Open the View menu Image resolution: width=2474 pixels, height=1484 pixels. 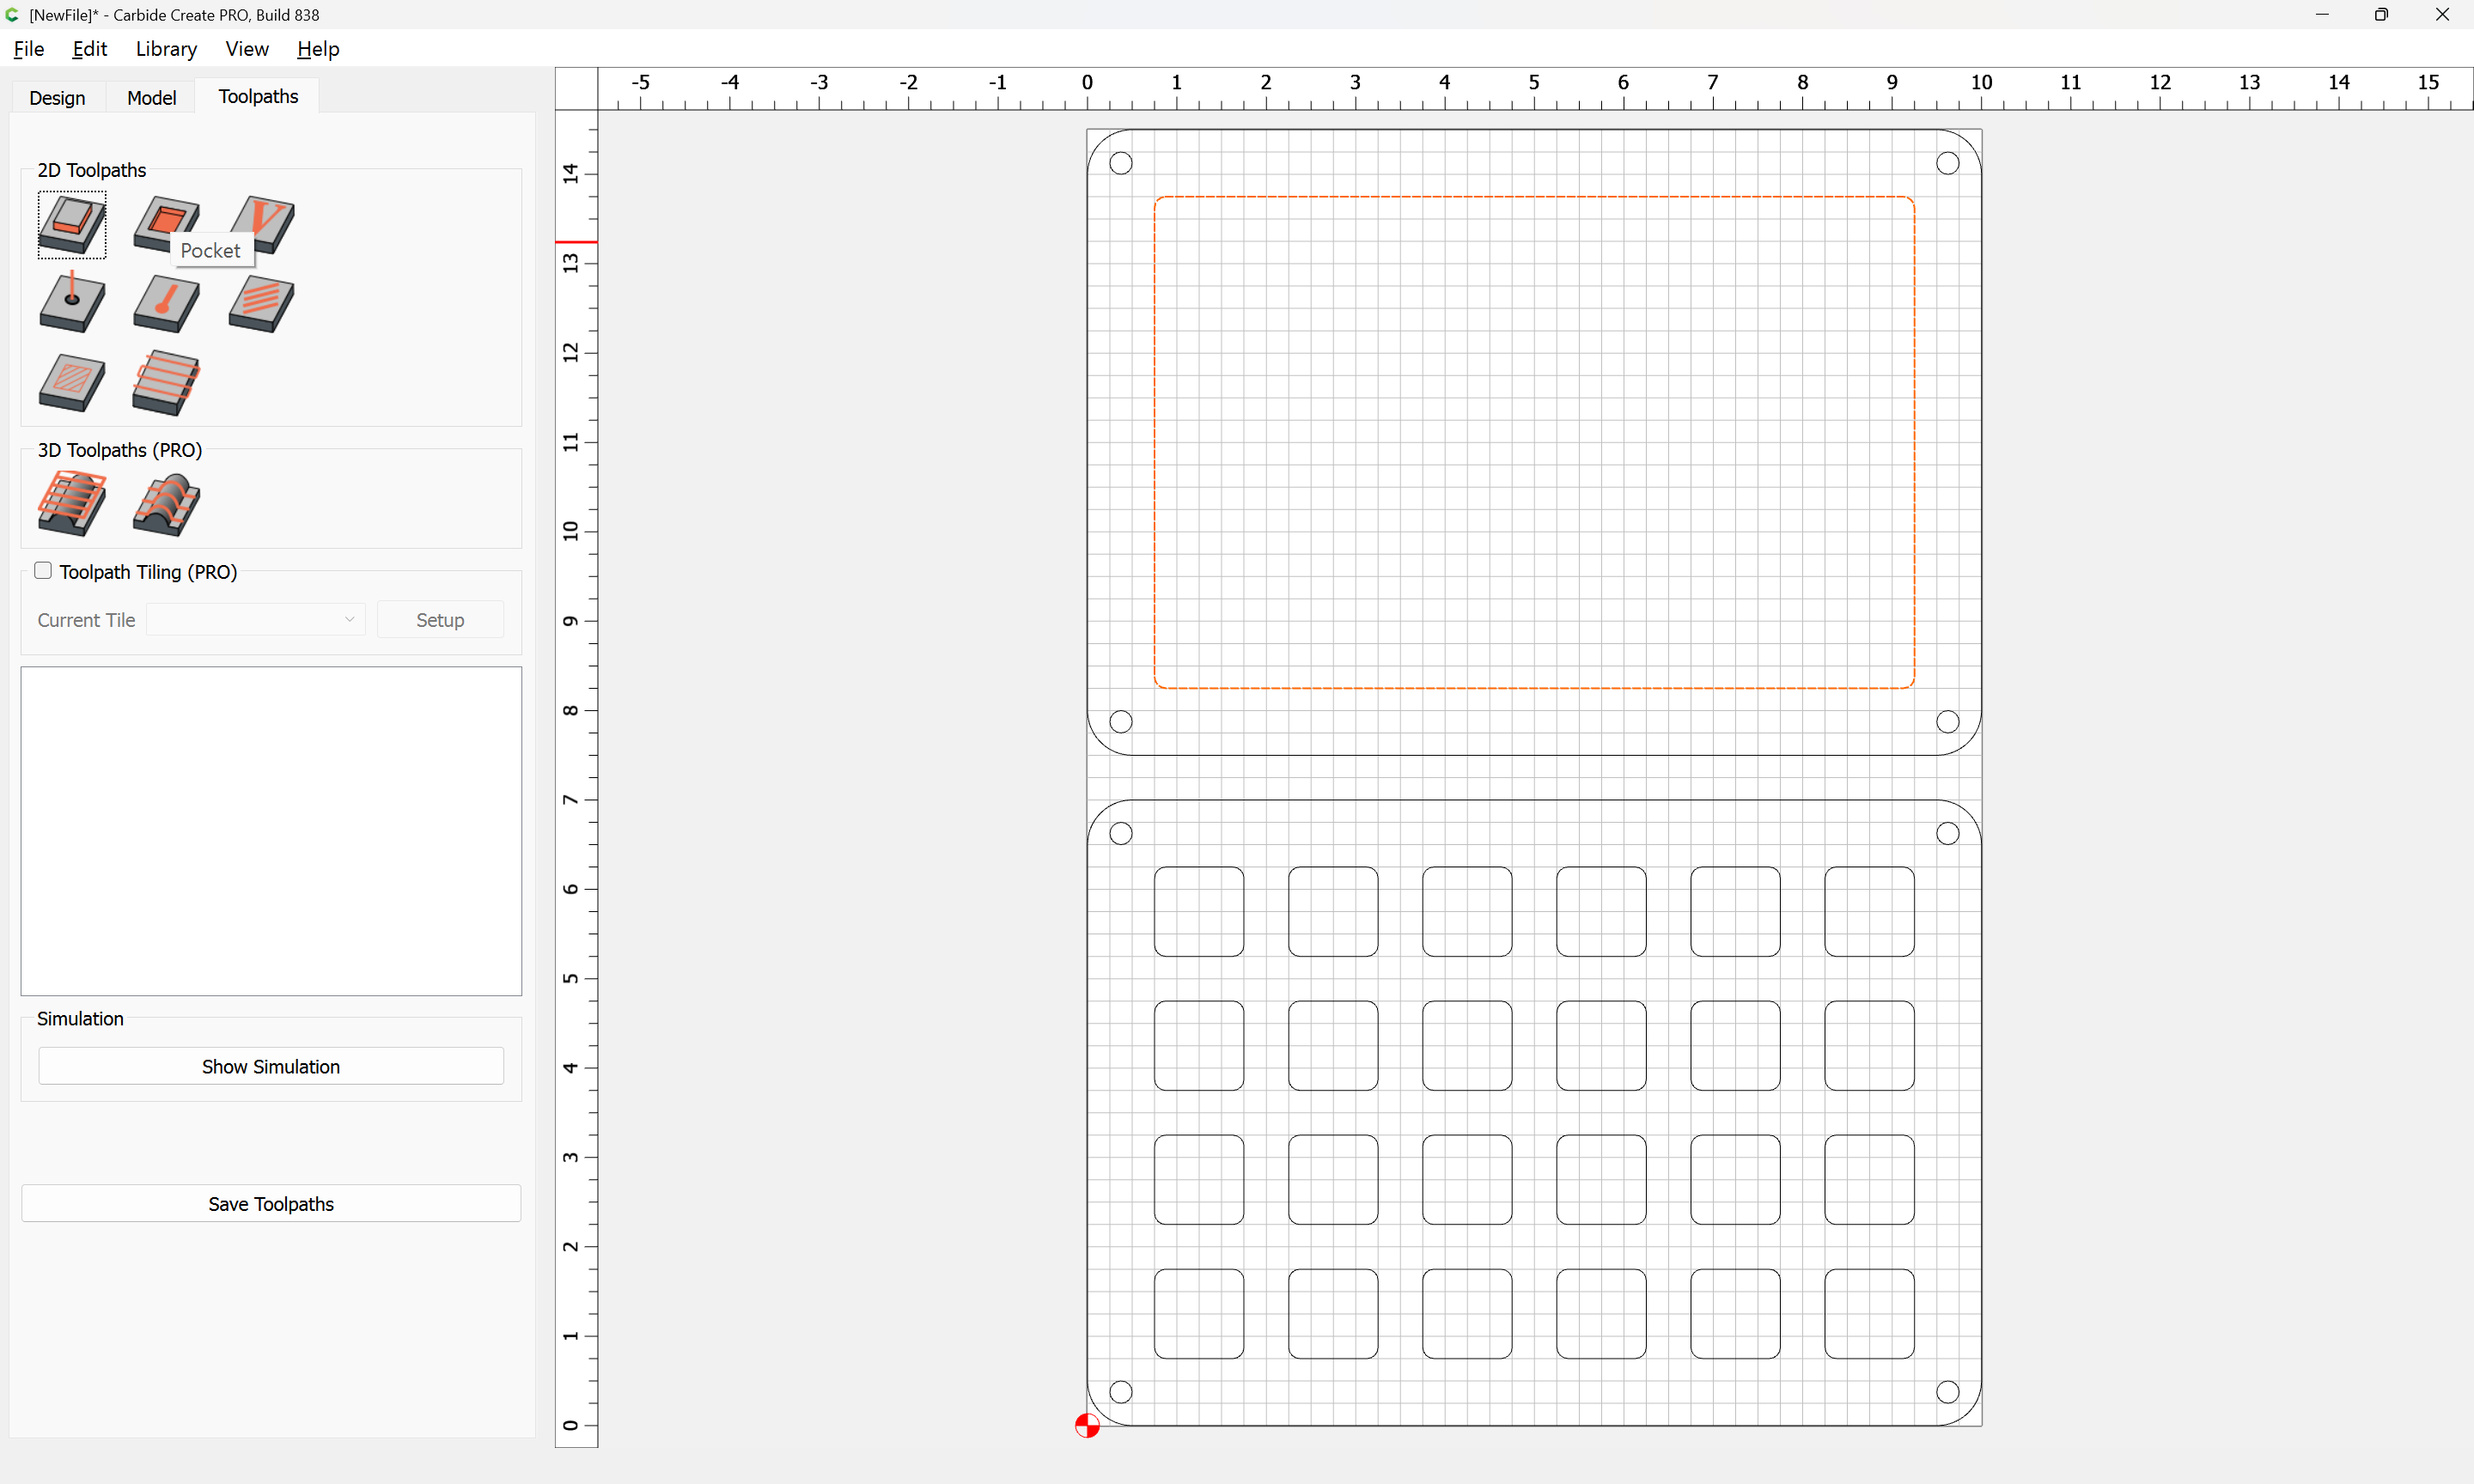pos(247,49)
